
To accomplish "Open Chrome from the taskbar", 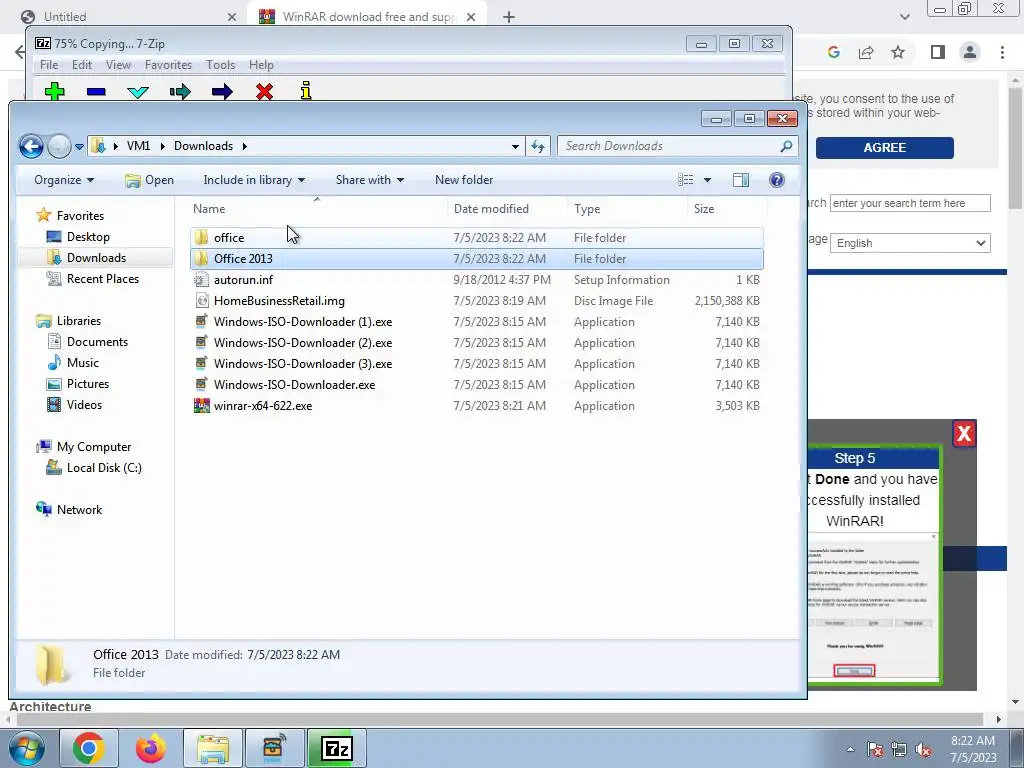I will [x=89, y=748].
